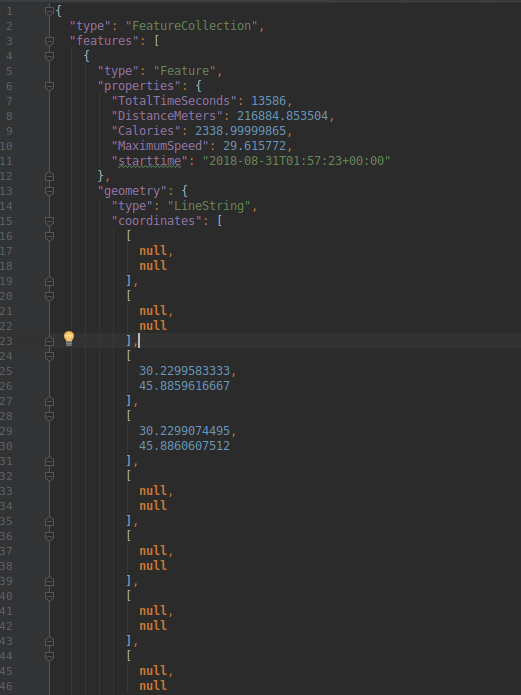Click the fold end marker on line 31
This screenshot has width=521, height=695.
[x=50, y=461]
